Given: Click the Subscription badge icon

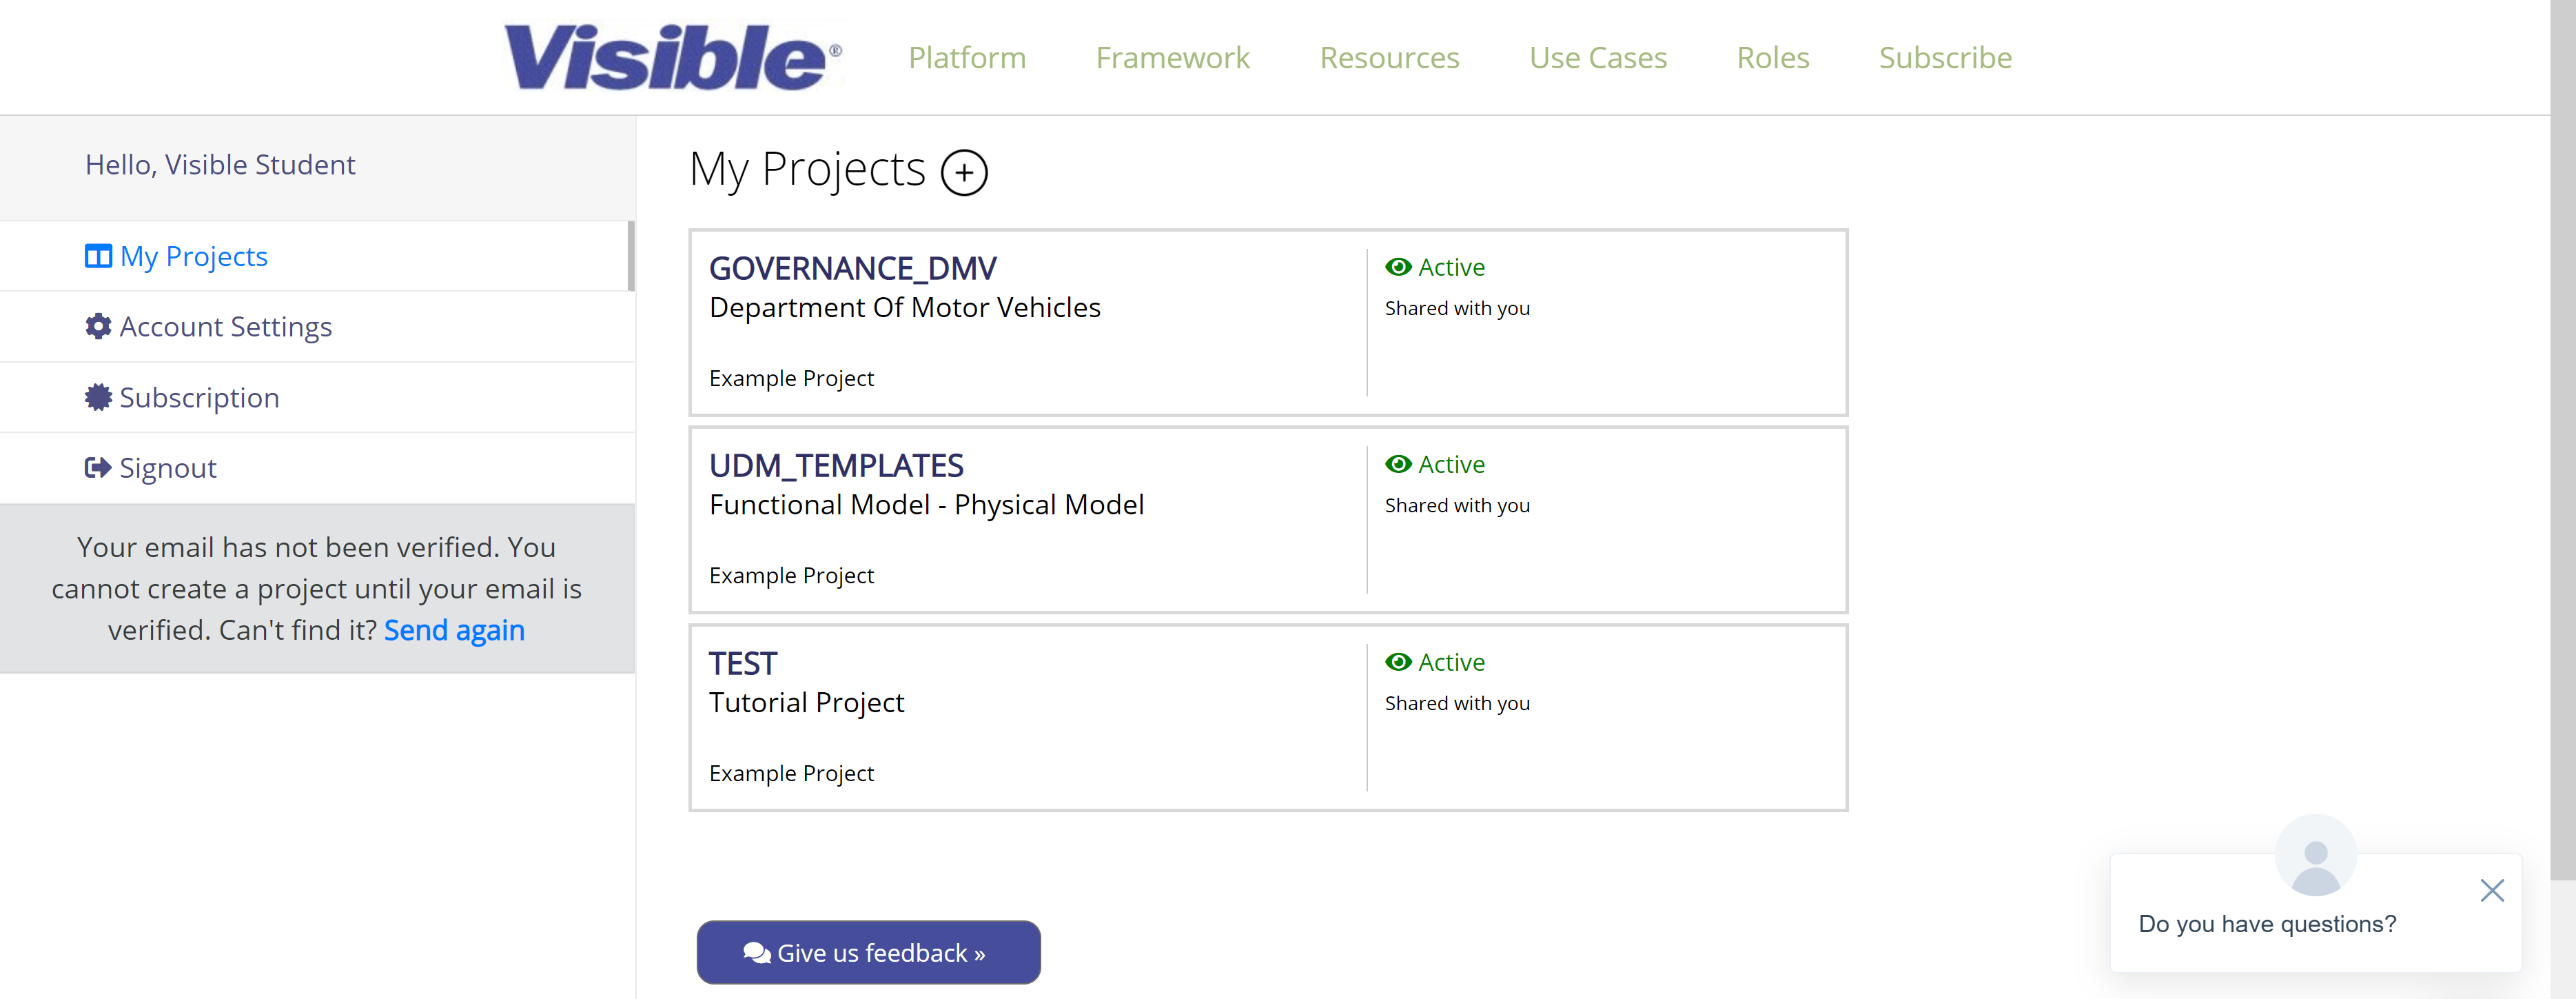Looking at the screenshot, I should pyautogui.click(x=98, y=397).
